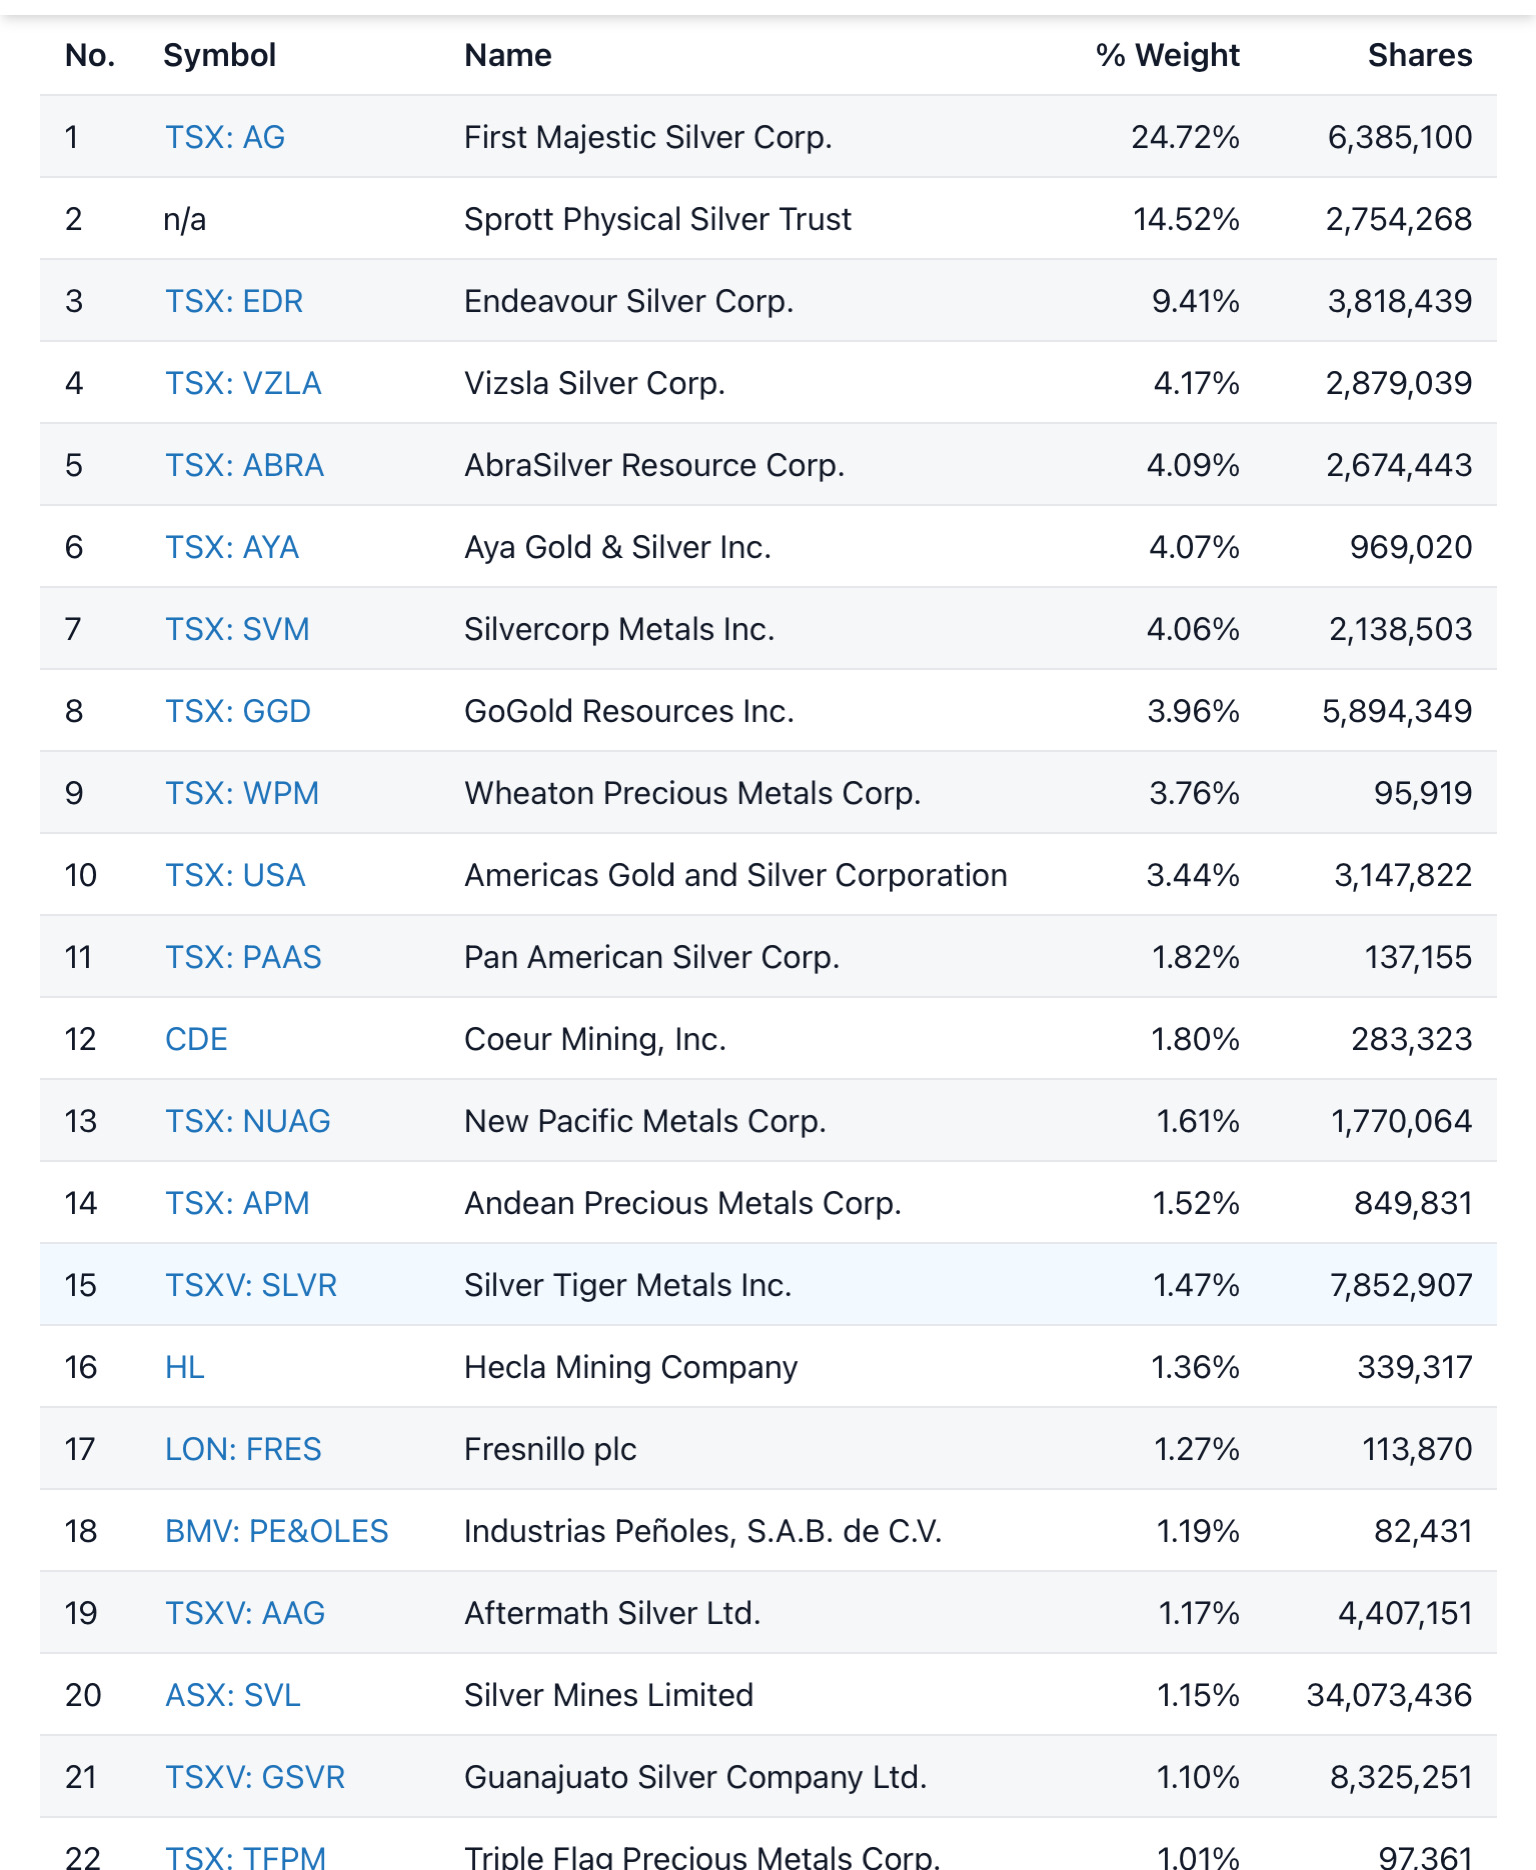1536x1870 pixels.
Task: Open the TSX: GGD symbol link
Action: pyautogui.click(x=238, y=711)
